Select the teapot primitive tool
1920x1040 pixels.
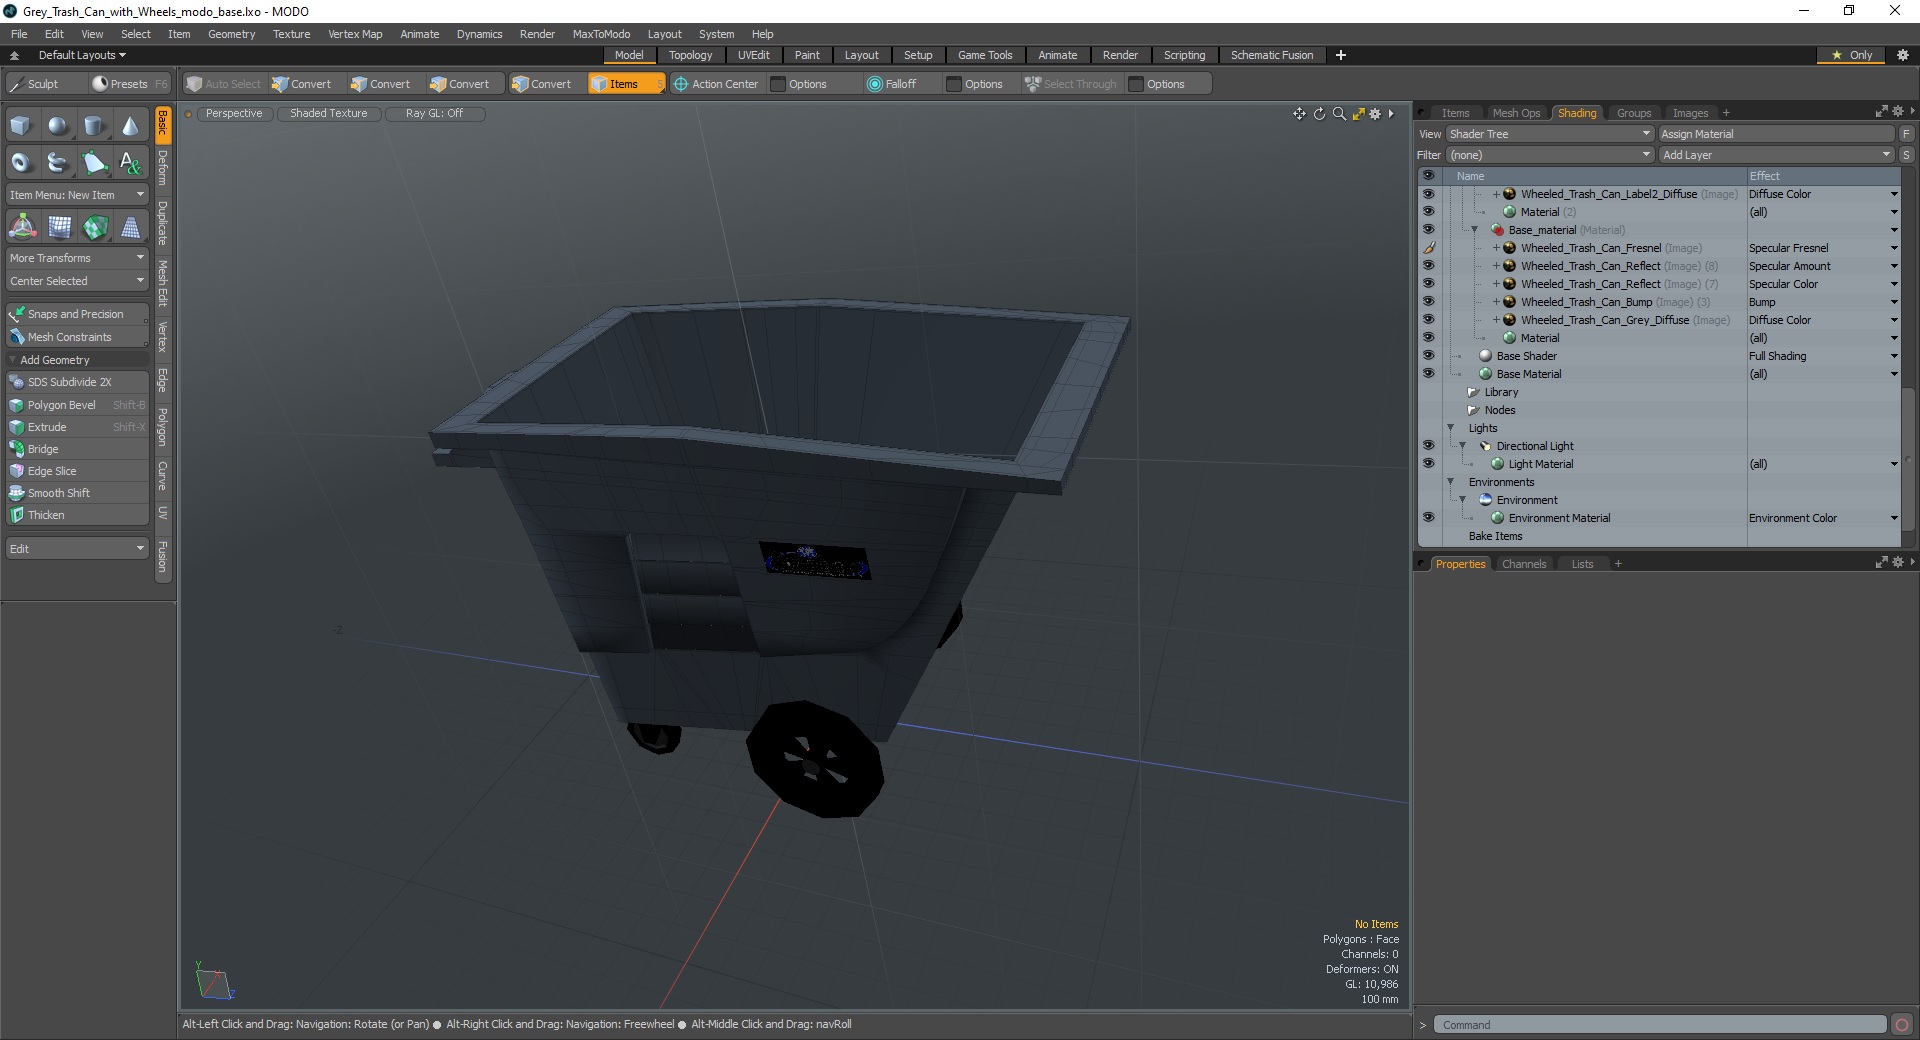click(x=58, y=162)
